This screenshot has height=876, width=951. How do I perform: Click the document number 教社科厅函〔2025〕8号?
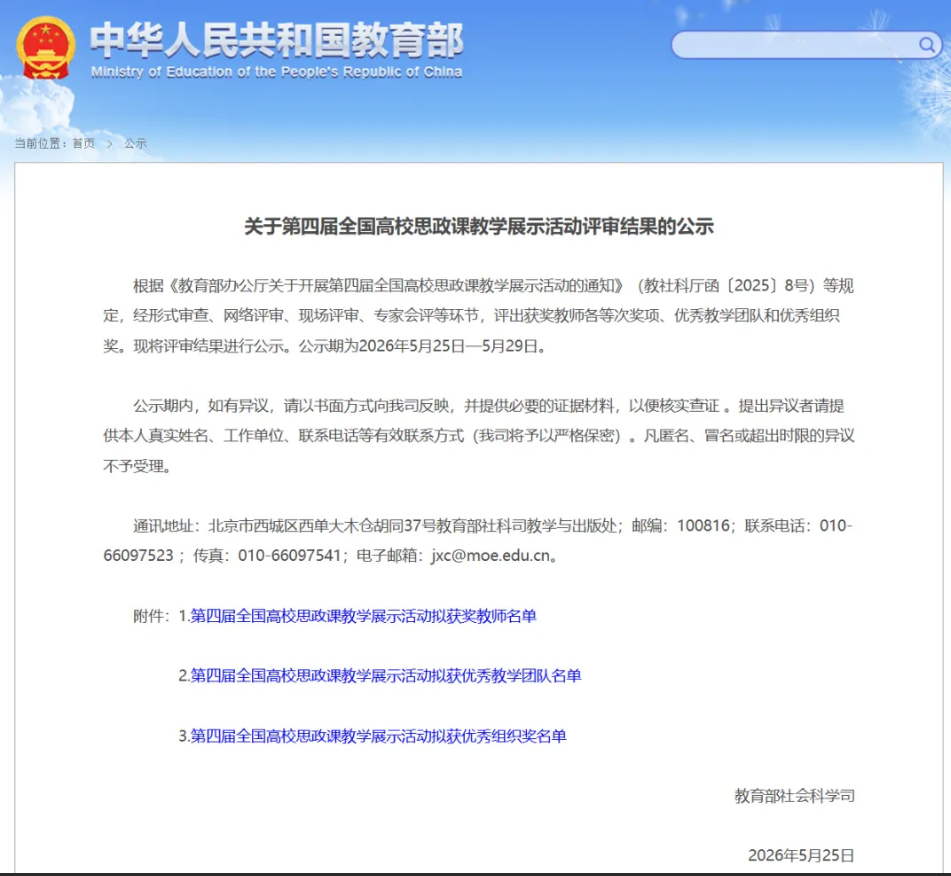(727, 286)
